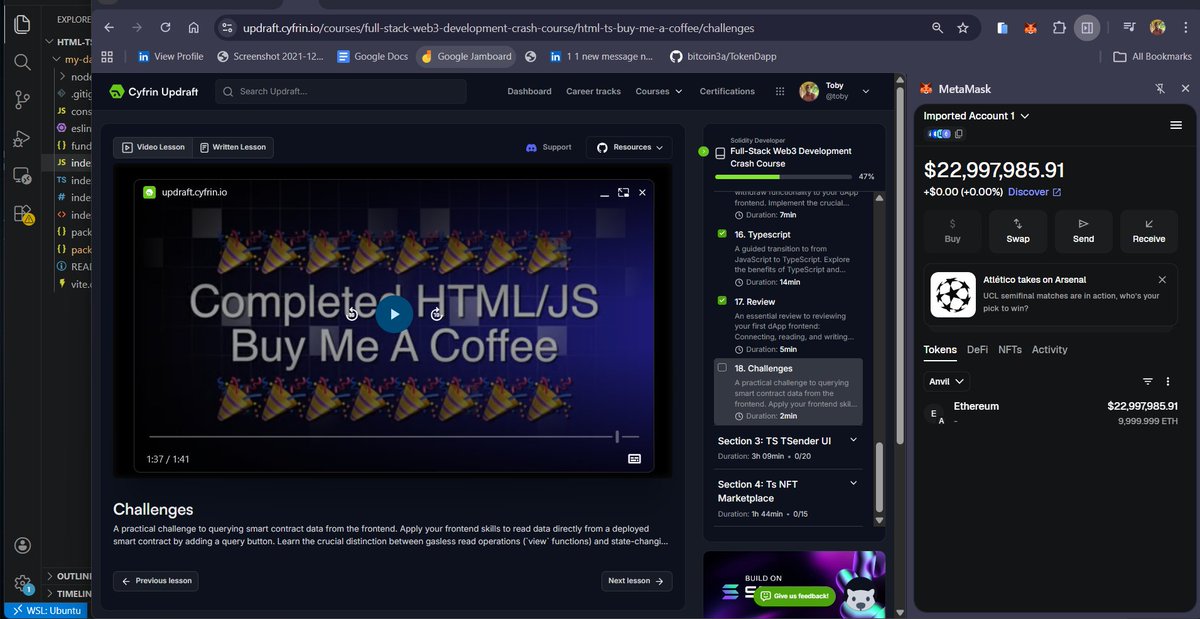
Task: Open Updraft apps grid icon
Action: tap(780, 92)
